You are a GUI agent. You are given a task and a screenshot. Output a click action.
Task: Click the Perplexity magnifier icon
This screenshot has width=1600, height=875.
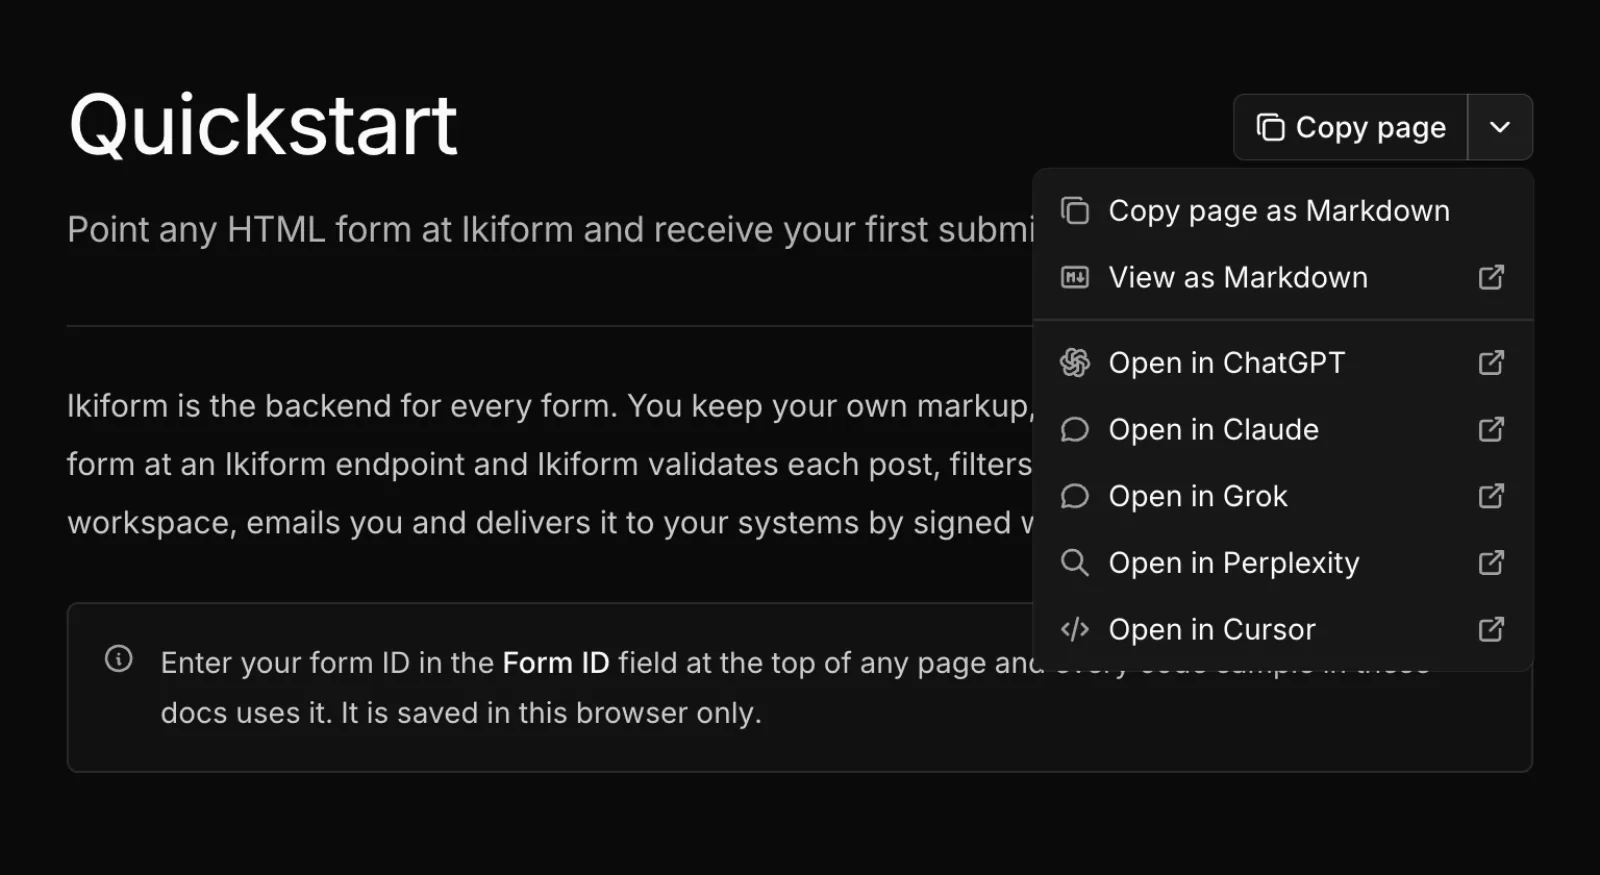(1075, 563)
